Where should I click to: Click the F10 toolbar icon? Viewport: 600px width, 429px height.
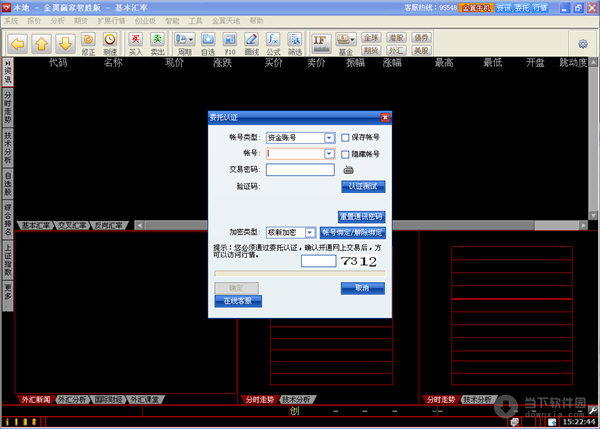(230, 44)
